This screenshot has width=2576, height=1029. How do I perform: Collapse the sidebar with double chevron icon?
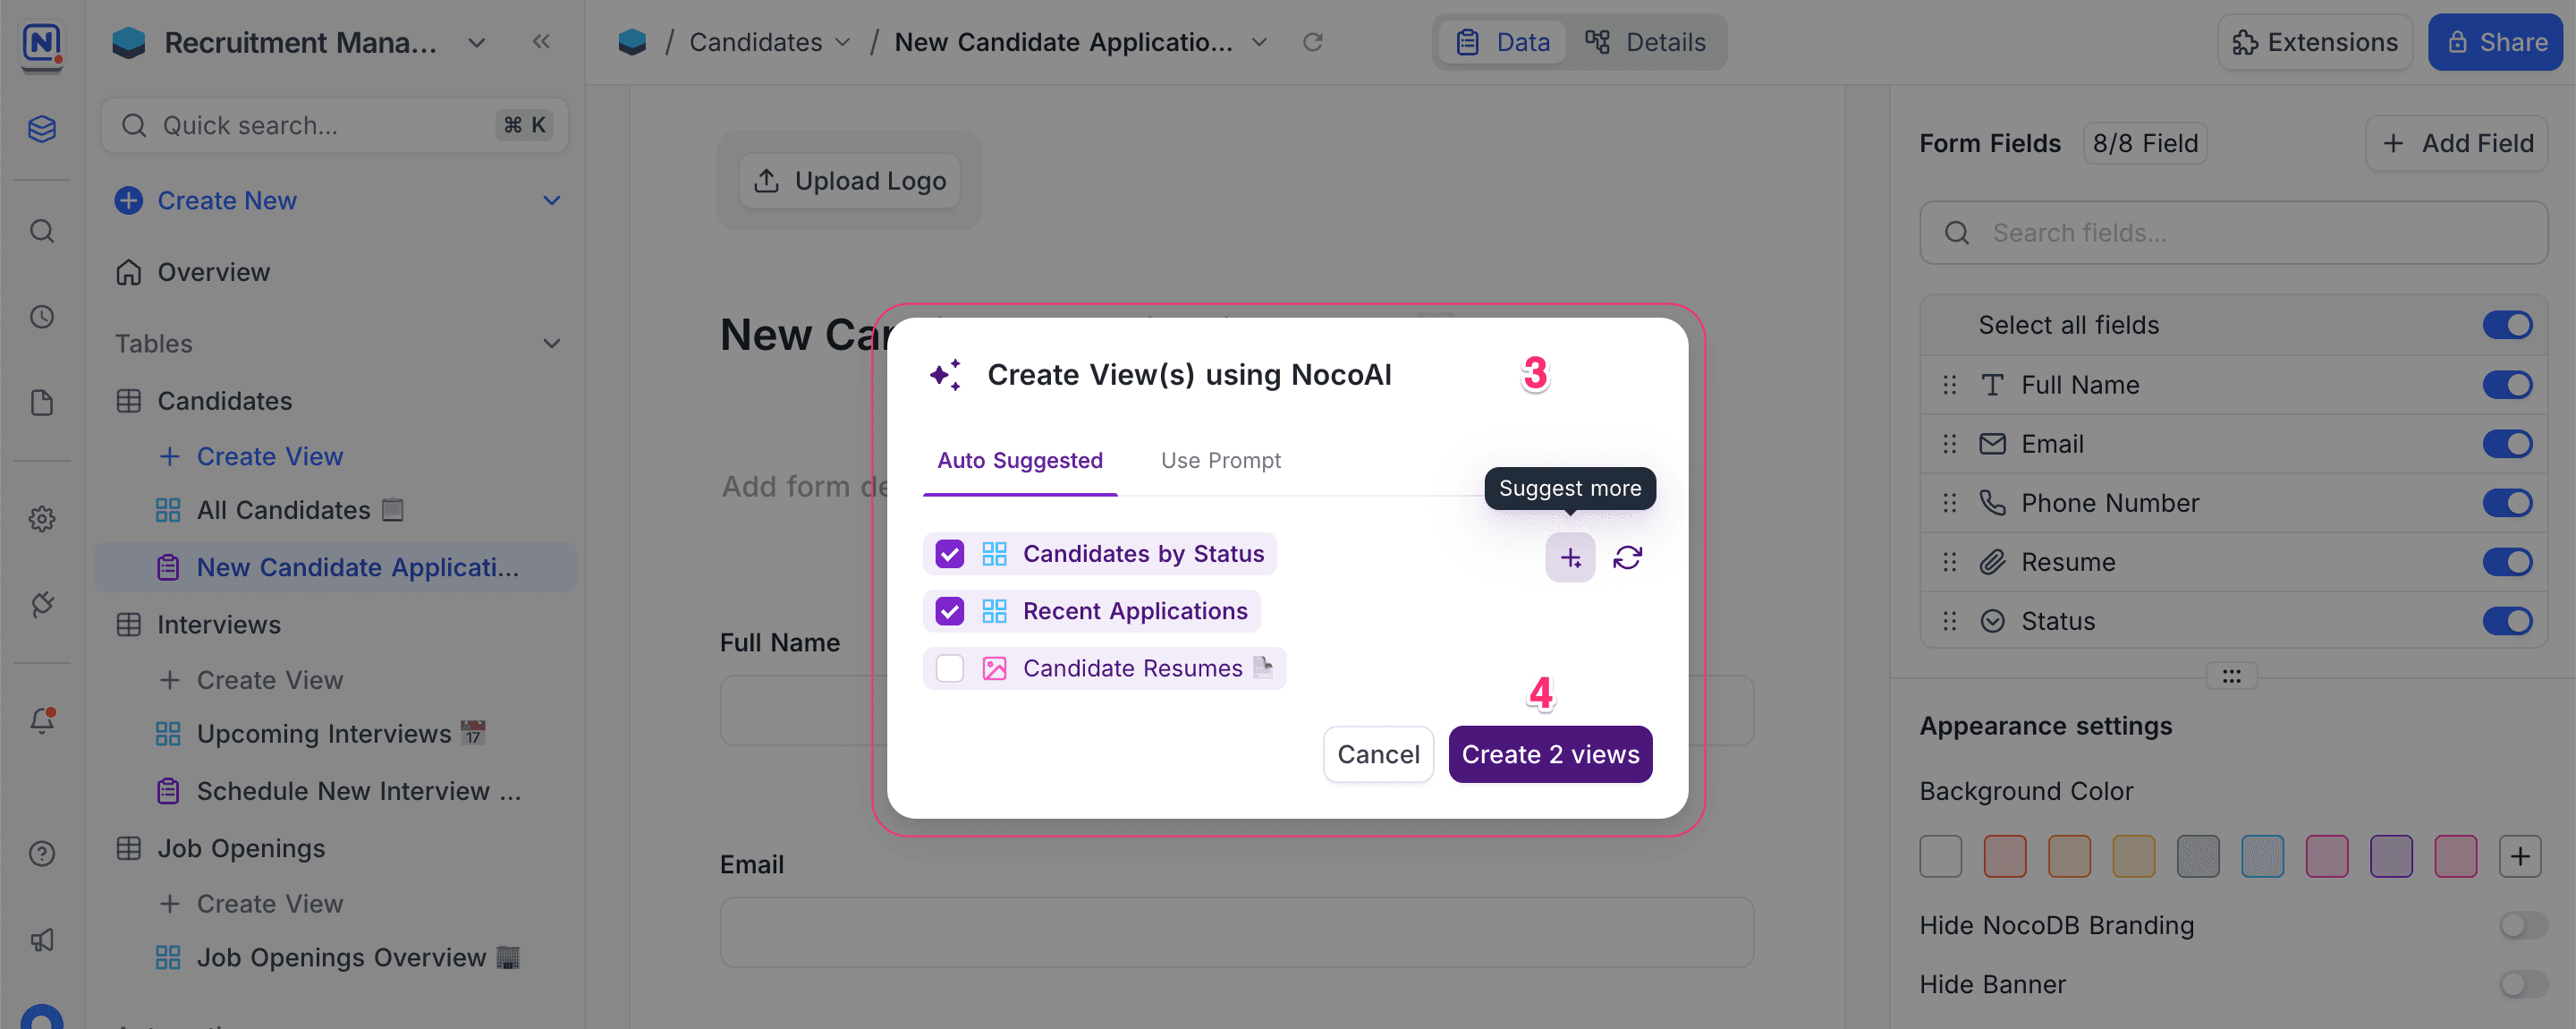tap(541, 42)
